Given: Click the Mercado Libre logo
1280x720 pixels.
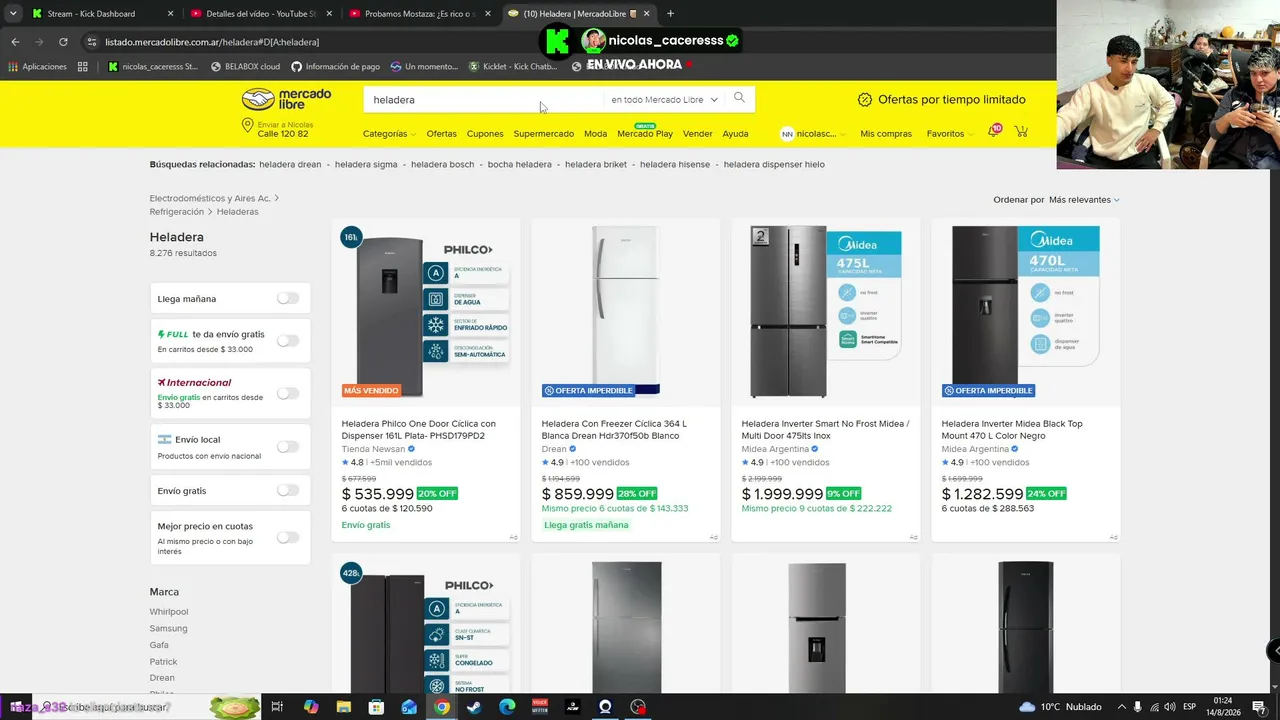Looking at the screenshot, I should point(286,99).
